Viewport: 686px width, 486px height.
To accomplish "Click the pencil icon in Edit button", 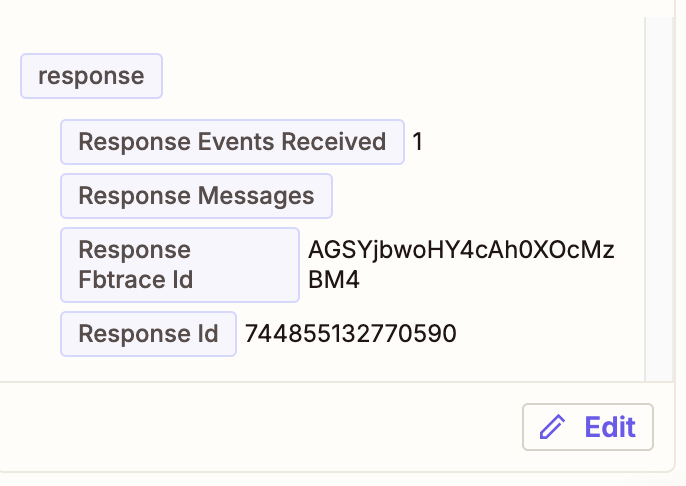I will pyautogui.click(x=552, y=428).
